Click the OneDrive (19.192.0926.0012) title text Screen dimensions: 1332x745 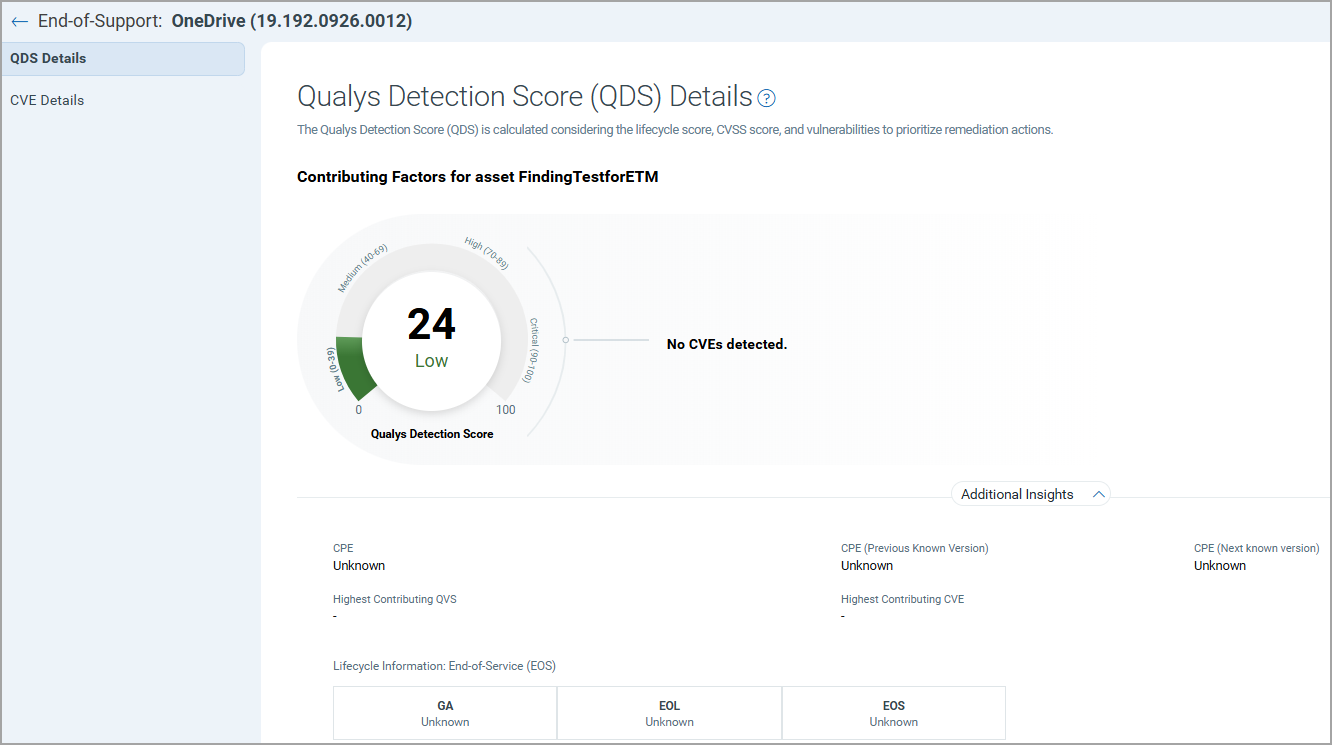292,21
